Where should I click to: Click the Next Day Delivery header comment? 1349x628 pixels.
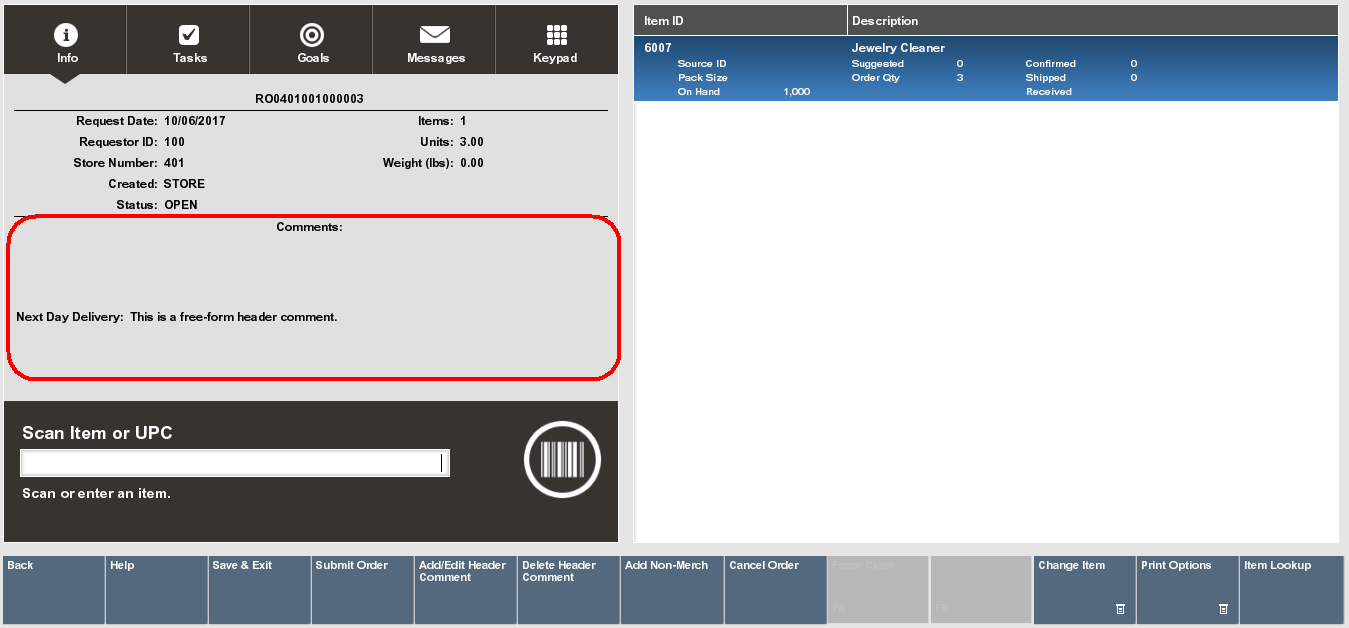coord(177,317)
